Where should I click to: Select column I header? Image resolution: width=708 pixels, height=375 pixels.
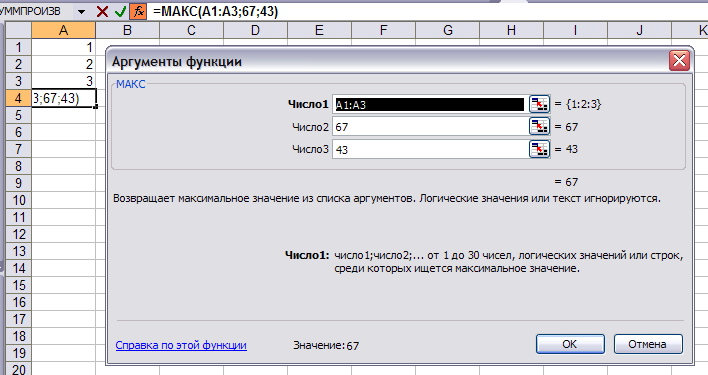(x=575, y=30)
